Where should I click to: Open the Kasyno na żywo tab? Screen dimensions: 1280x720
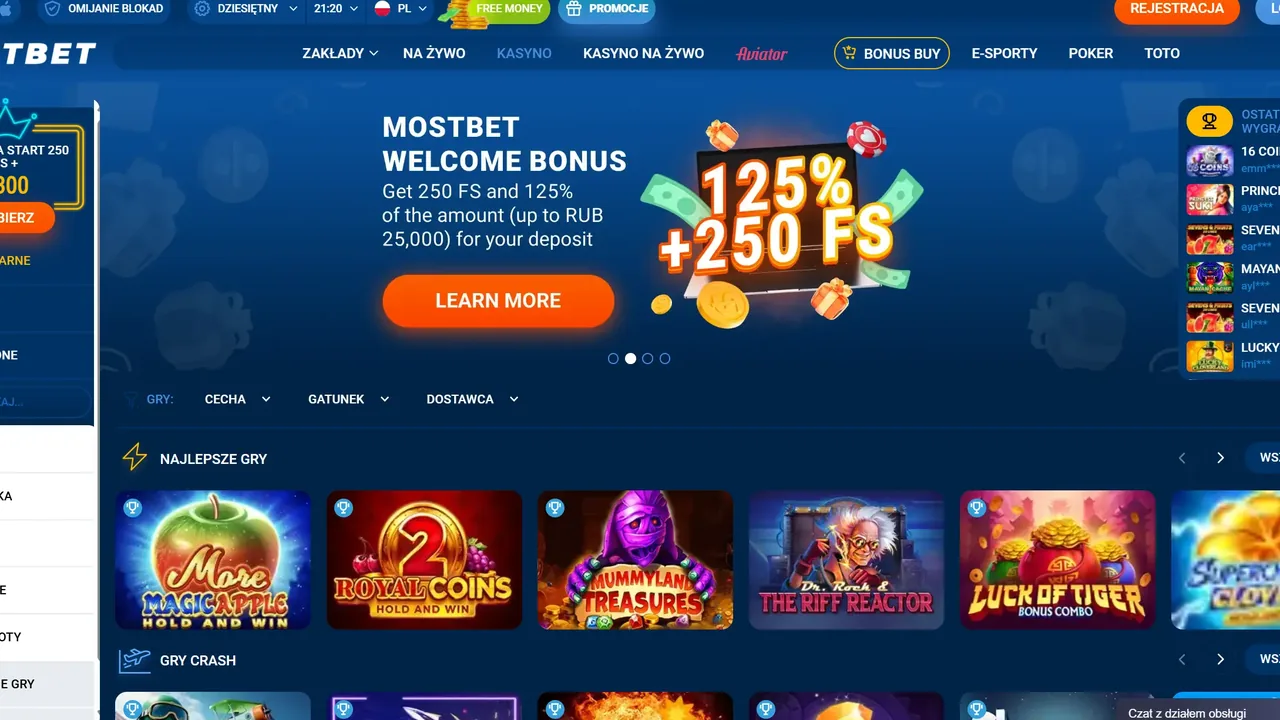click(x=644, y=53)
